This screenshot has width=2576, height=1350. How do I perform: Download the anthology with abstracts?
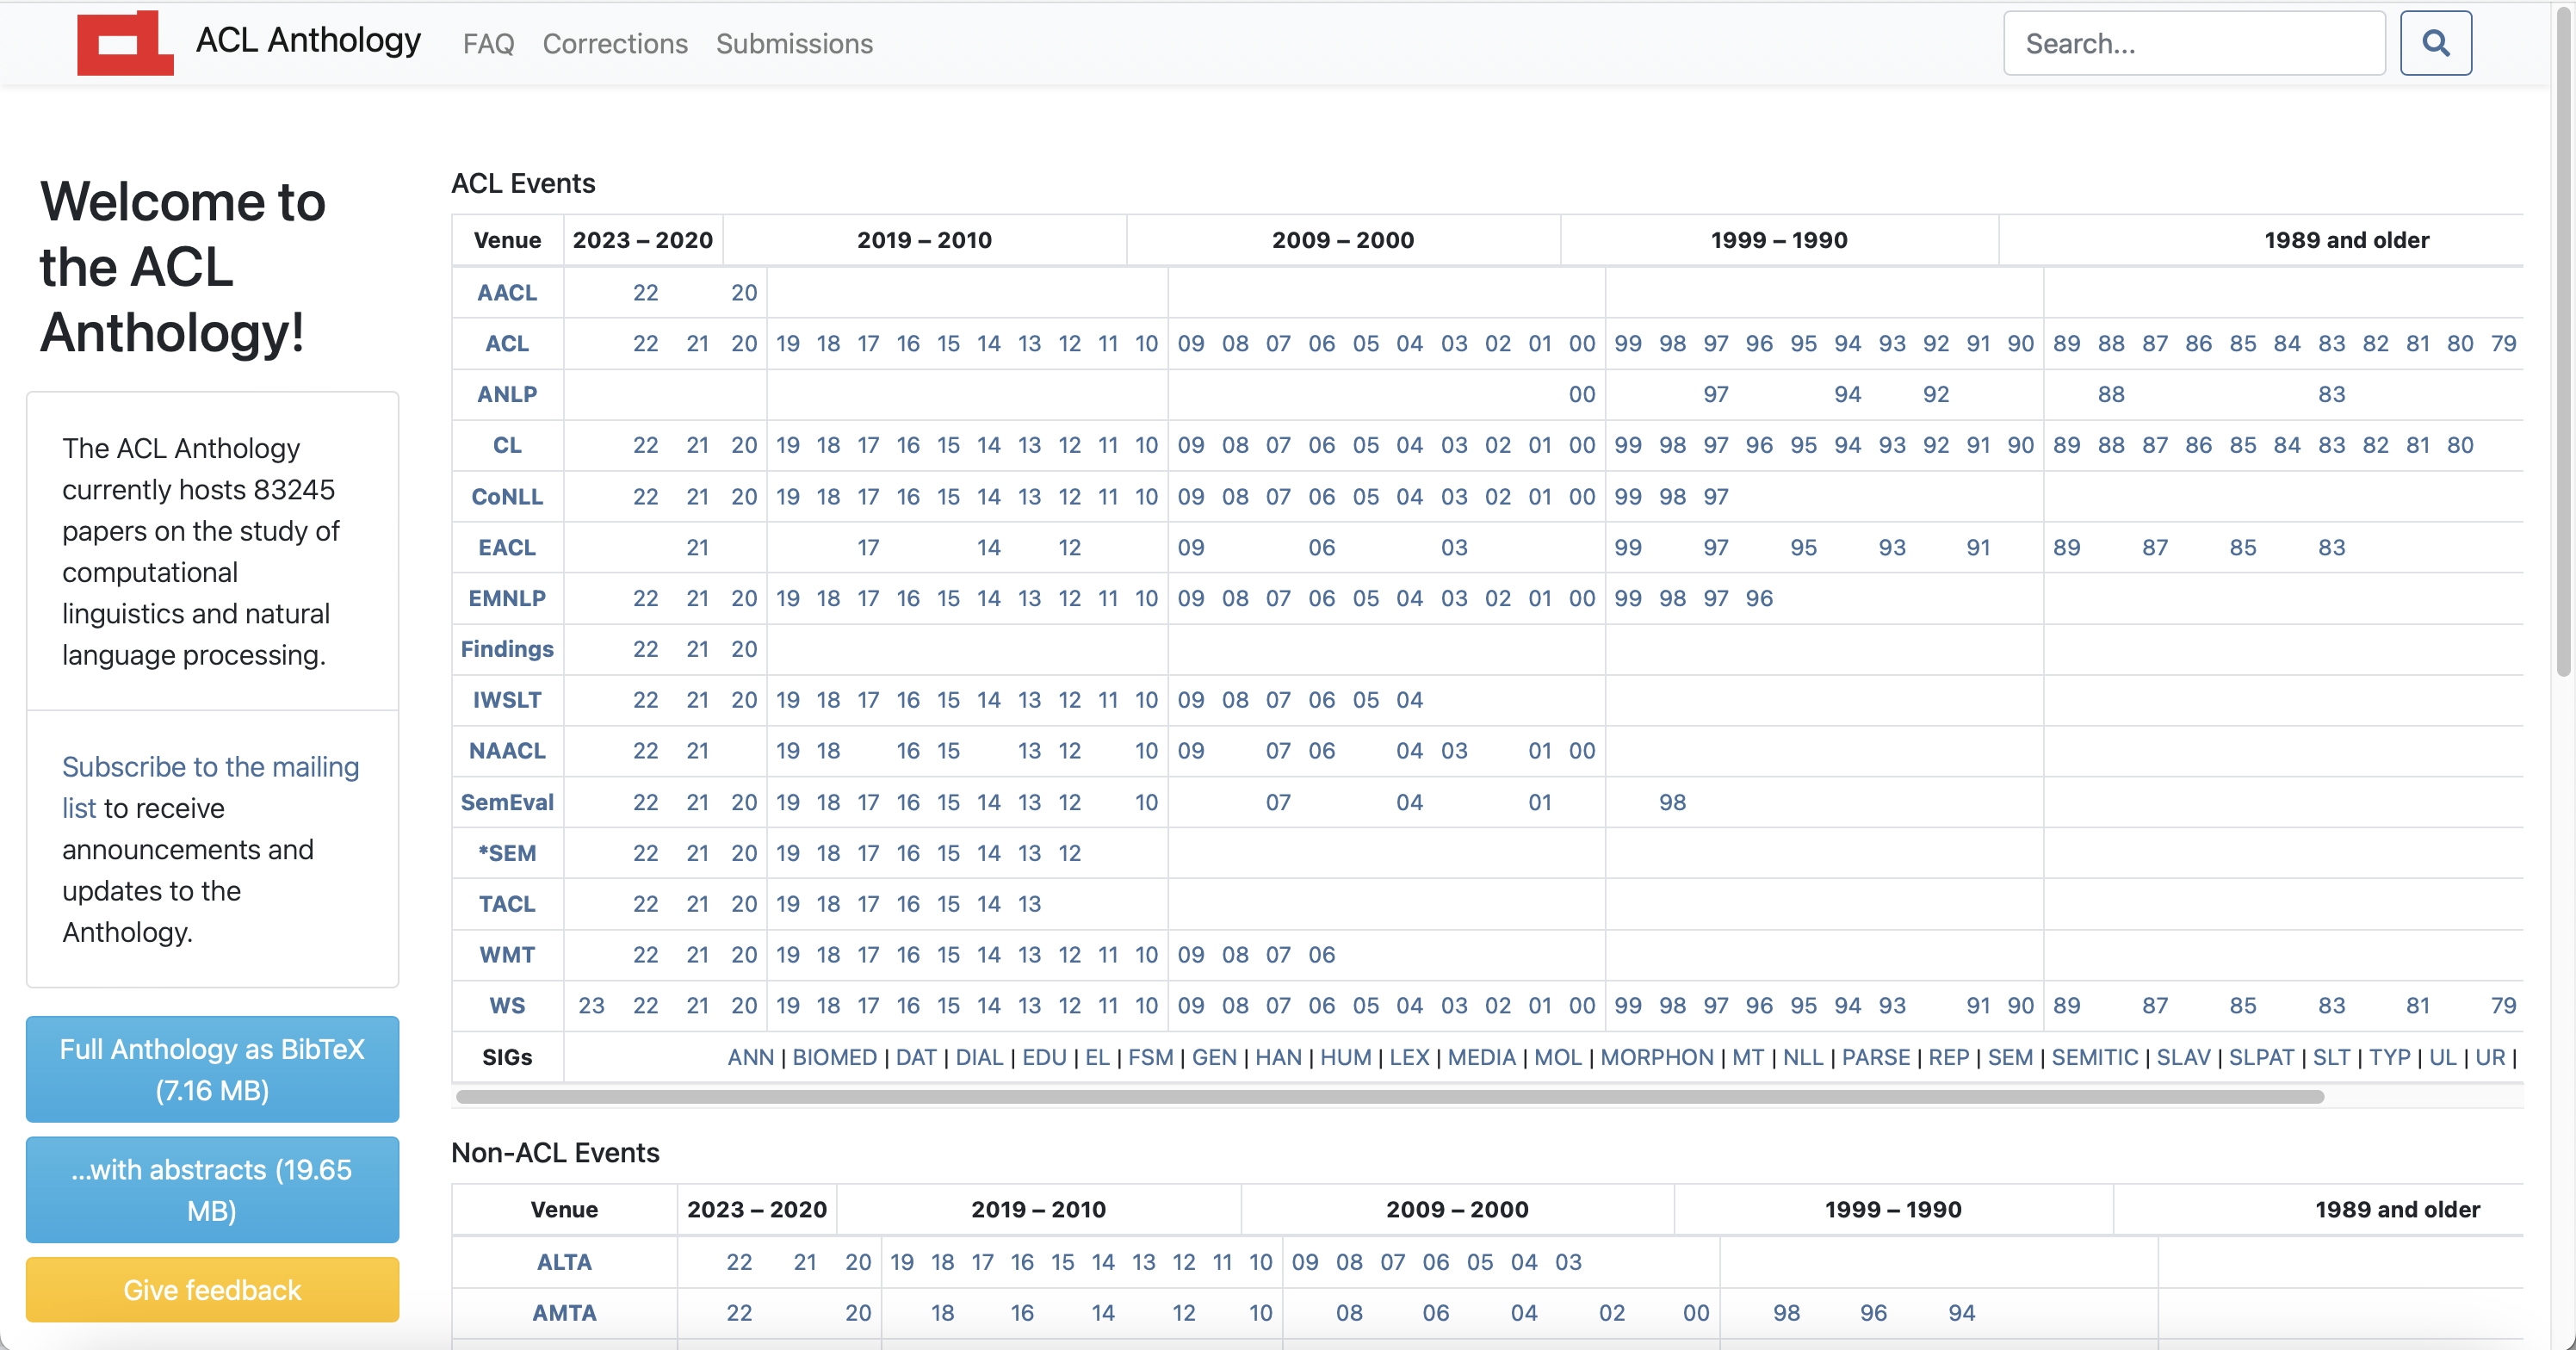pos(212,1189)
